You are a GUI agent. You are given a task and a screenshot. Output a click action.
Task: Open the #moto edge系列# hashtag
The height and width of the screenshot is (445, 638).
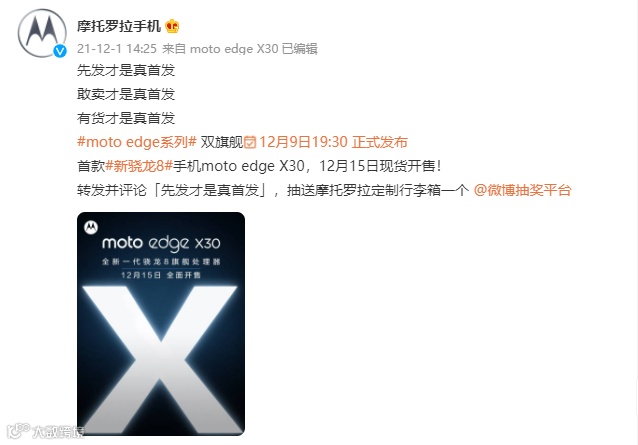(x=137, y=142)
